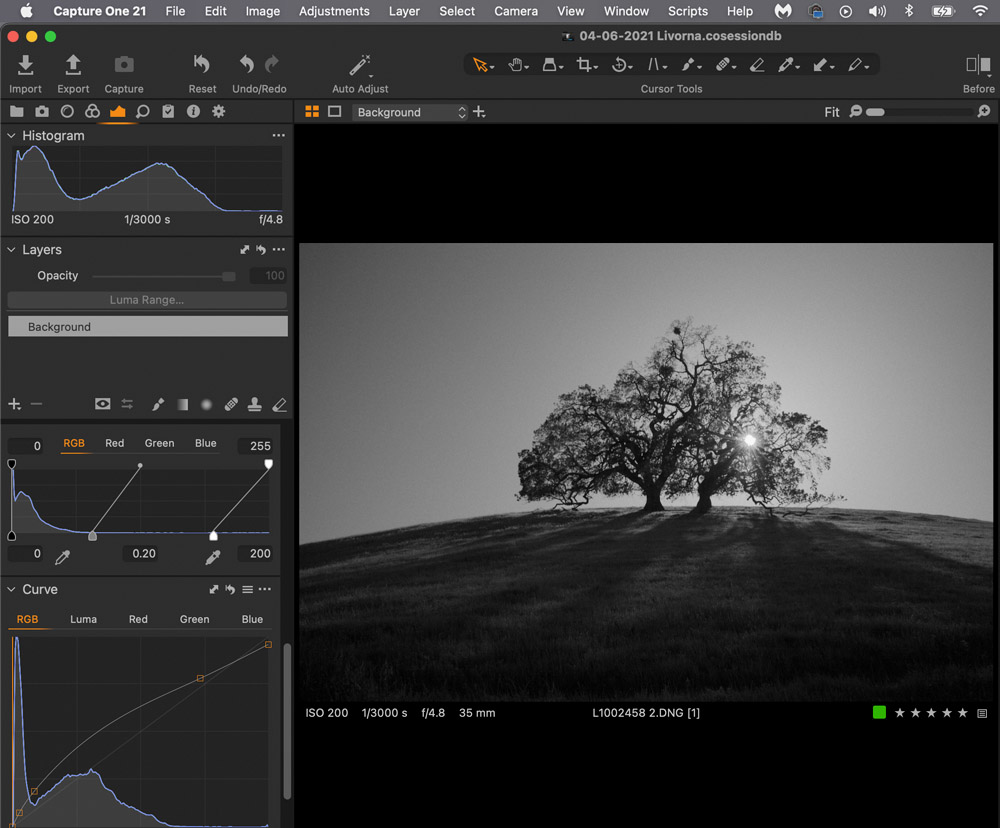The width and height of the screenshot is (1000, 828).
Task: Click the Export icon in the toolbar
Action: [x=73, y=65]
